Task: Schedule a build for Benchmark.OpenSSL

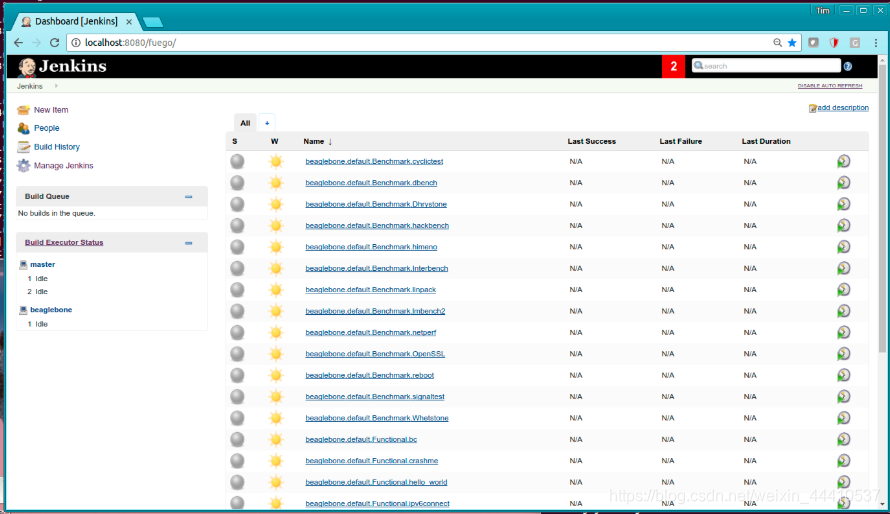Action: (843, 353)
